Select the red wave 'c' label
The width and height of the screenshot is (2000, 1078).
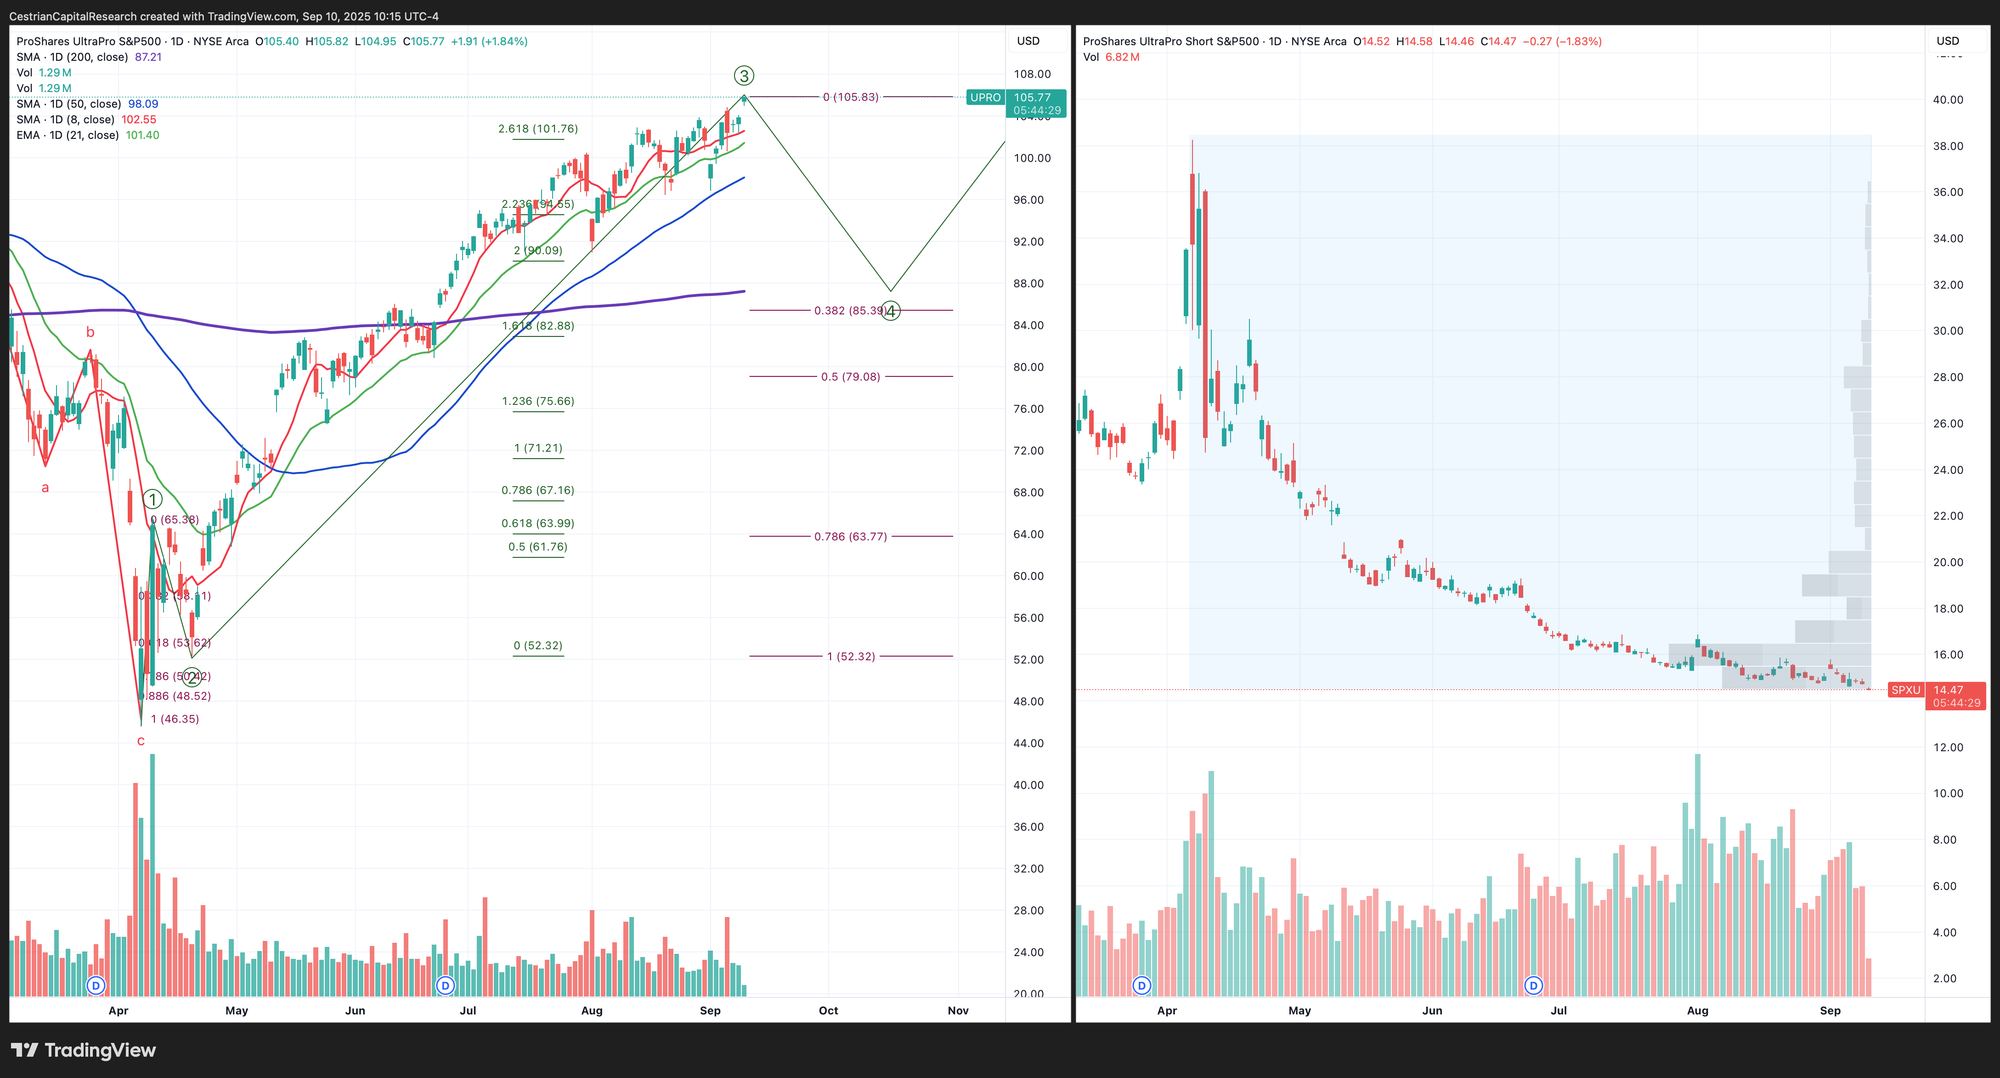click(141, 741)
